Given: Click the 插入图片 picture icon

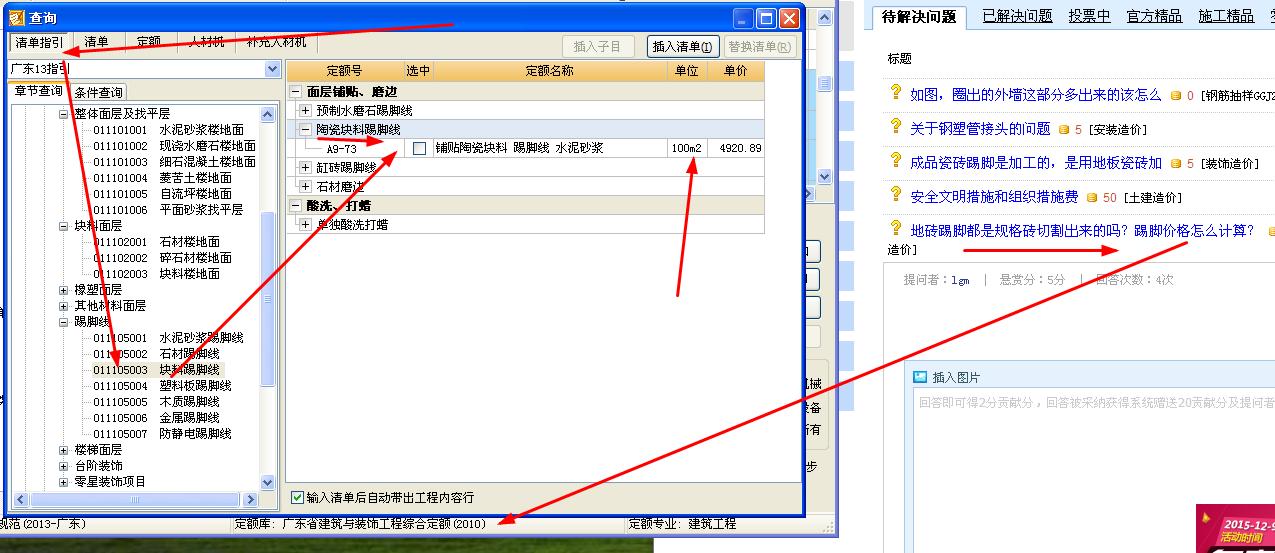Looking at the screenshot, I should [x=921, y=377].
